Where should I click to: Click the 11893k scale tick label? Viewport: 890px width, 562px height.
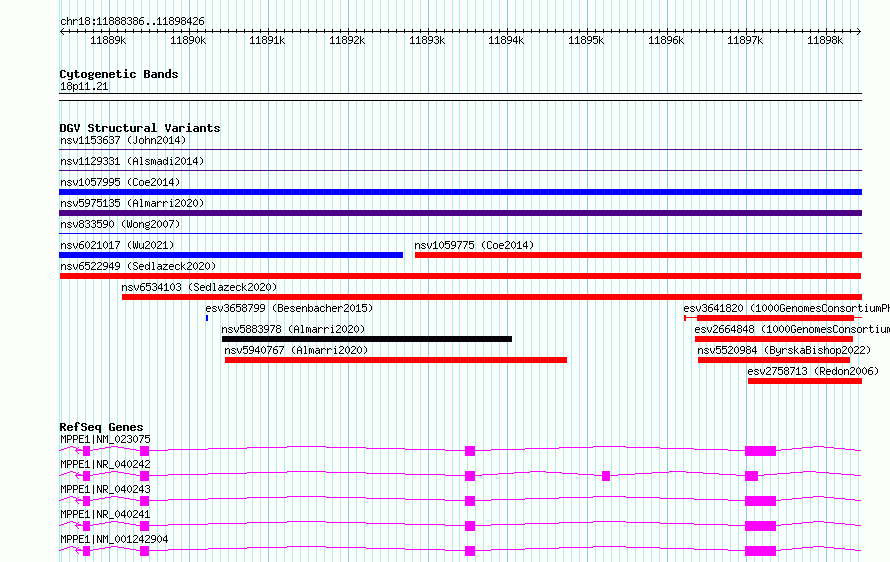[x=427, y=40]
